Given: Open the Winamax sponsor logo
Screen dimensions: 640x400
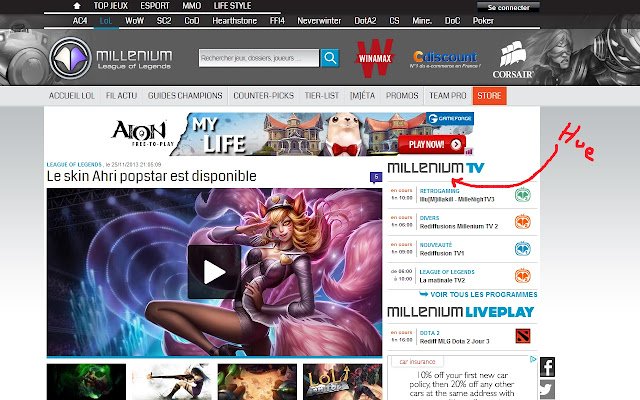Looking at the screenshot, I should tap(374, 58).
